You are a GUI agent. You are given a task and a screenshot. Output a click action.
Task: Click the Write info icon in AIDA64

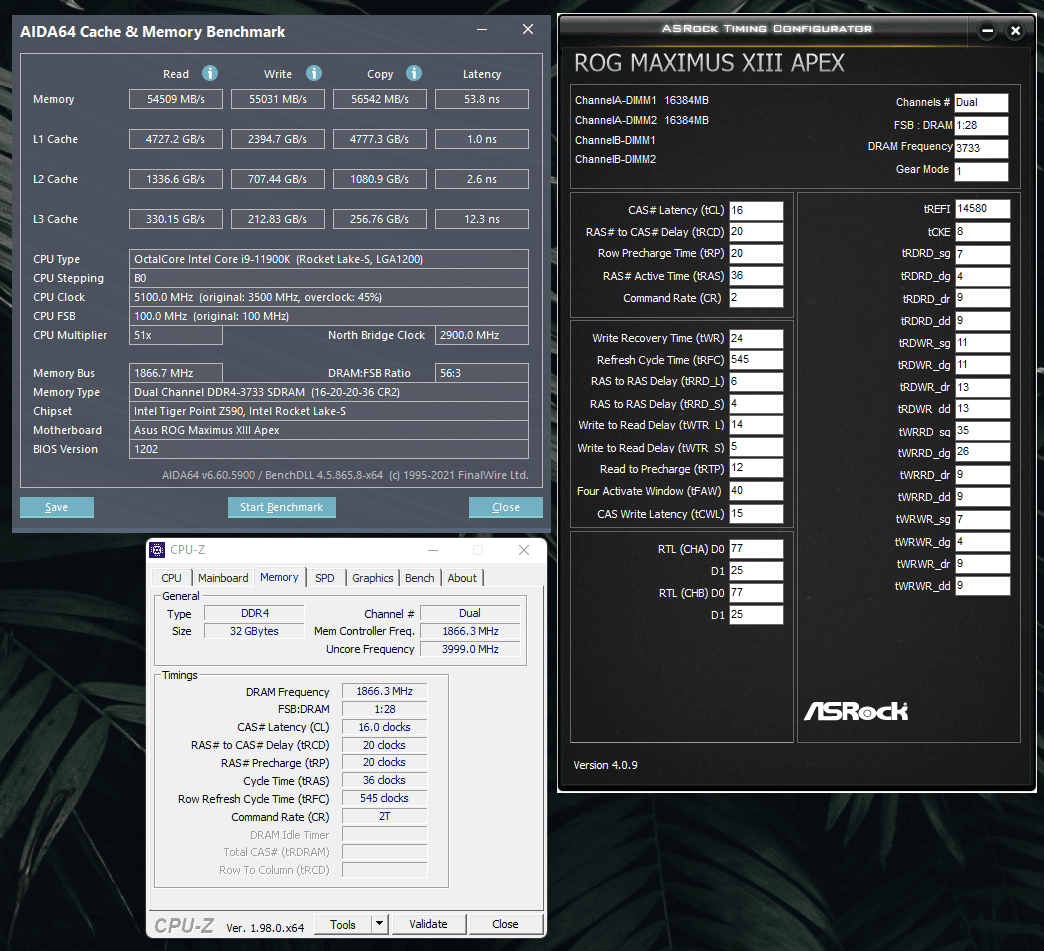pyautogui.click(x=314, y=73)
